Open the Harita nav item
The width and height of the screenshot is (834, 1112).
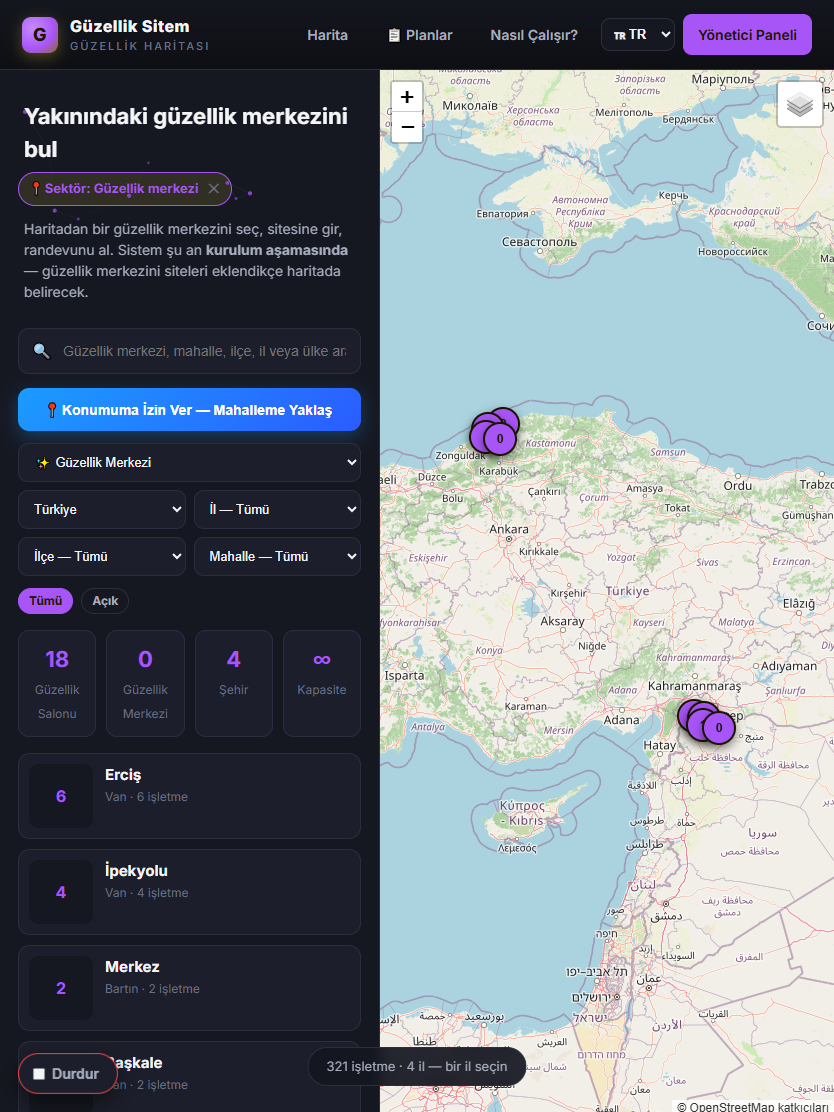tap(327, 35)
